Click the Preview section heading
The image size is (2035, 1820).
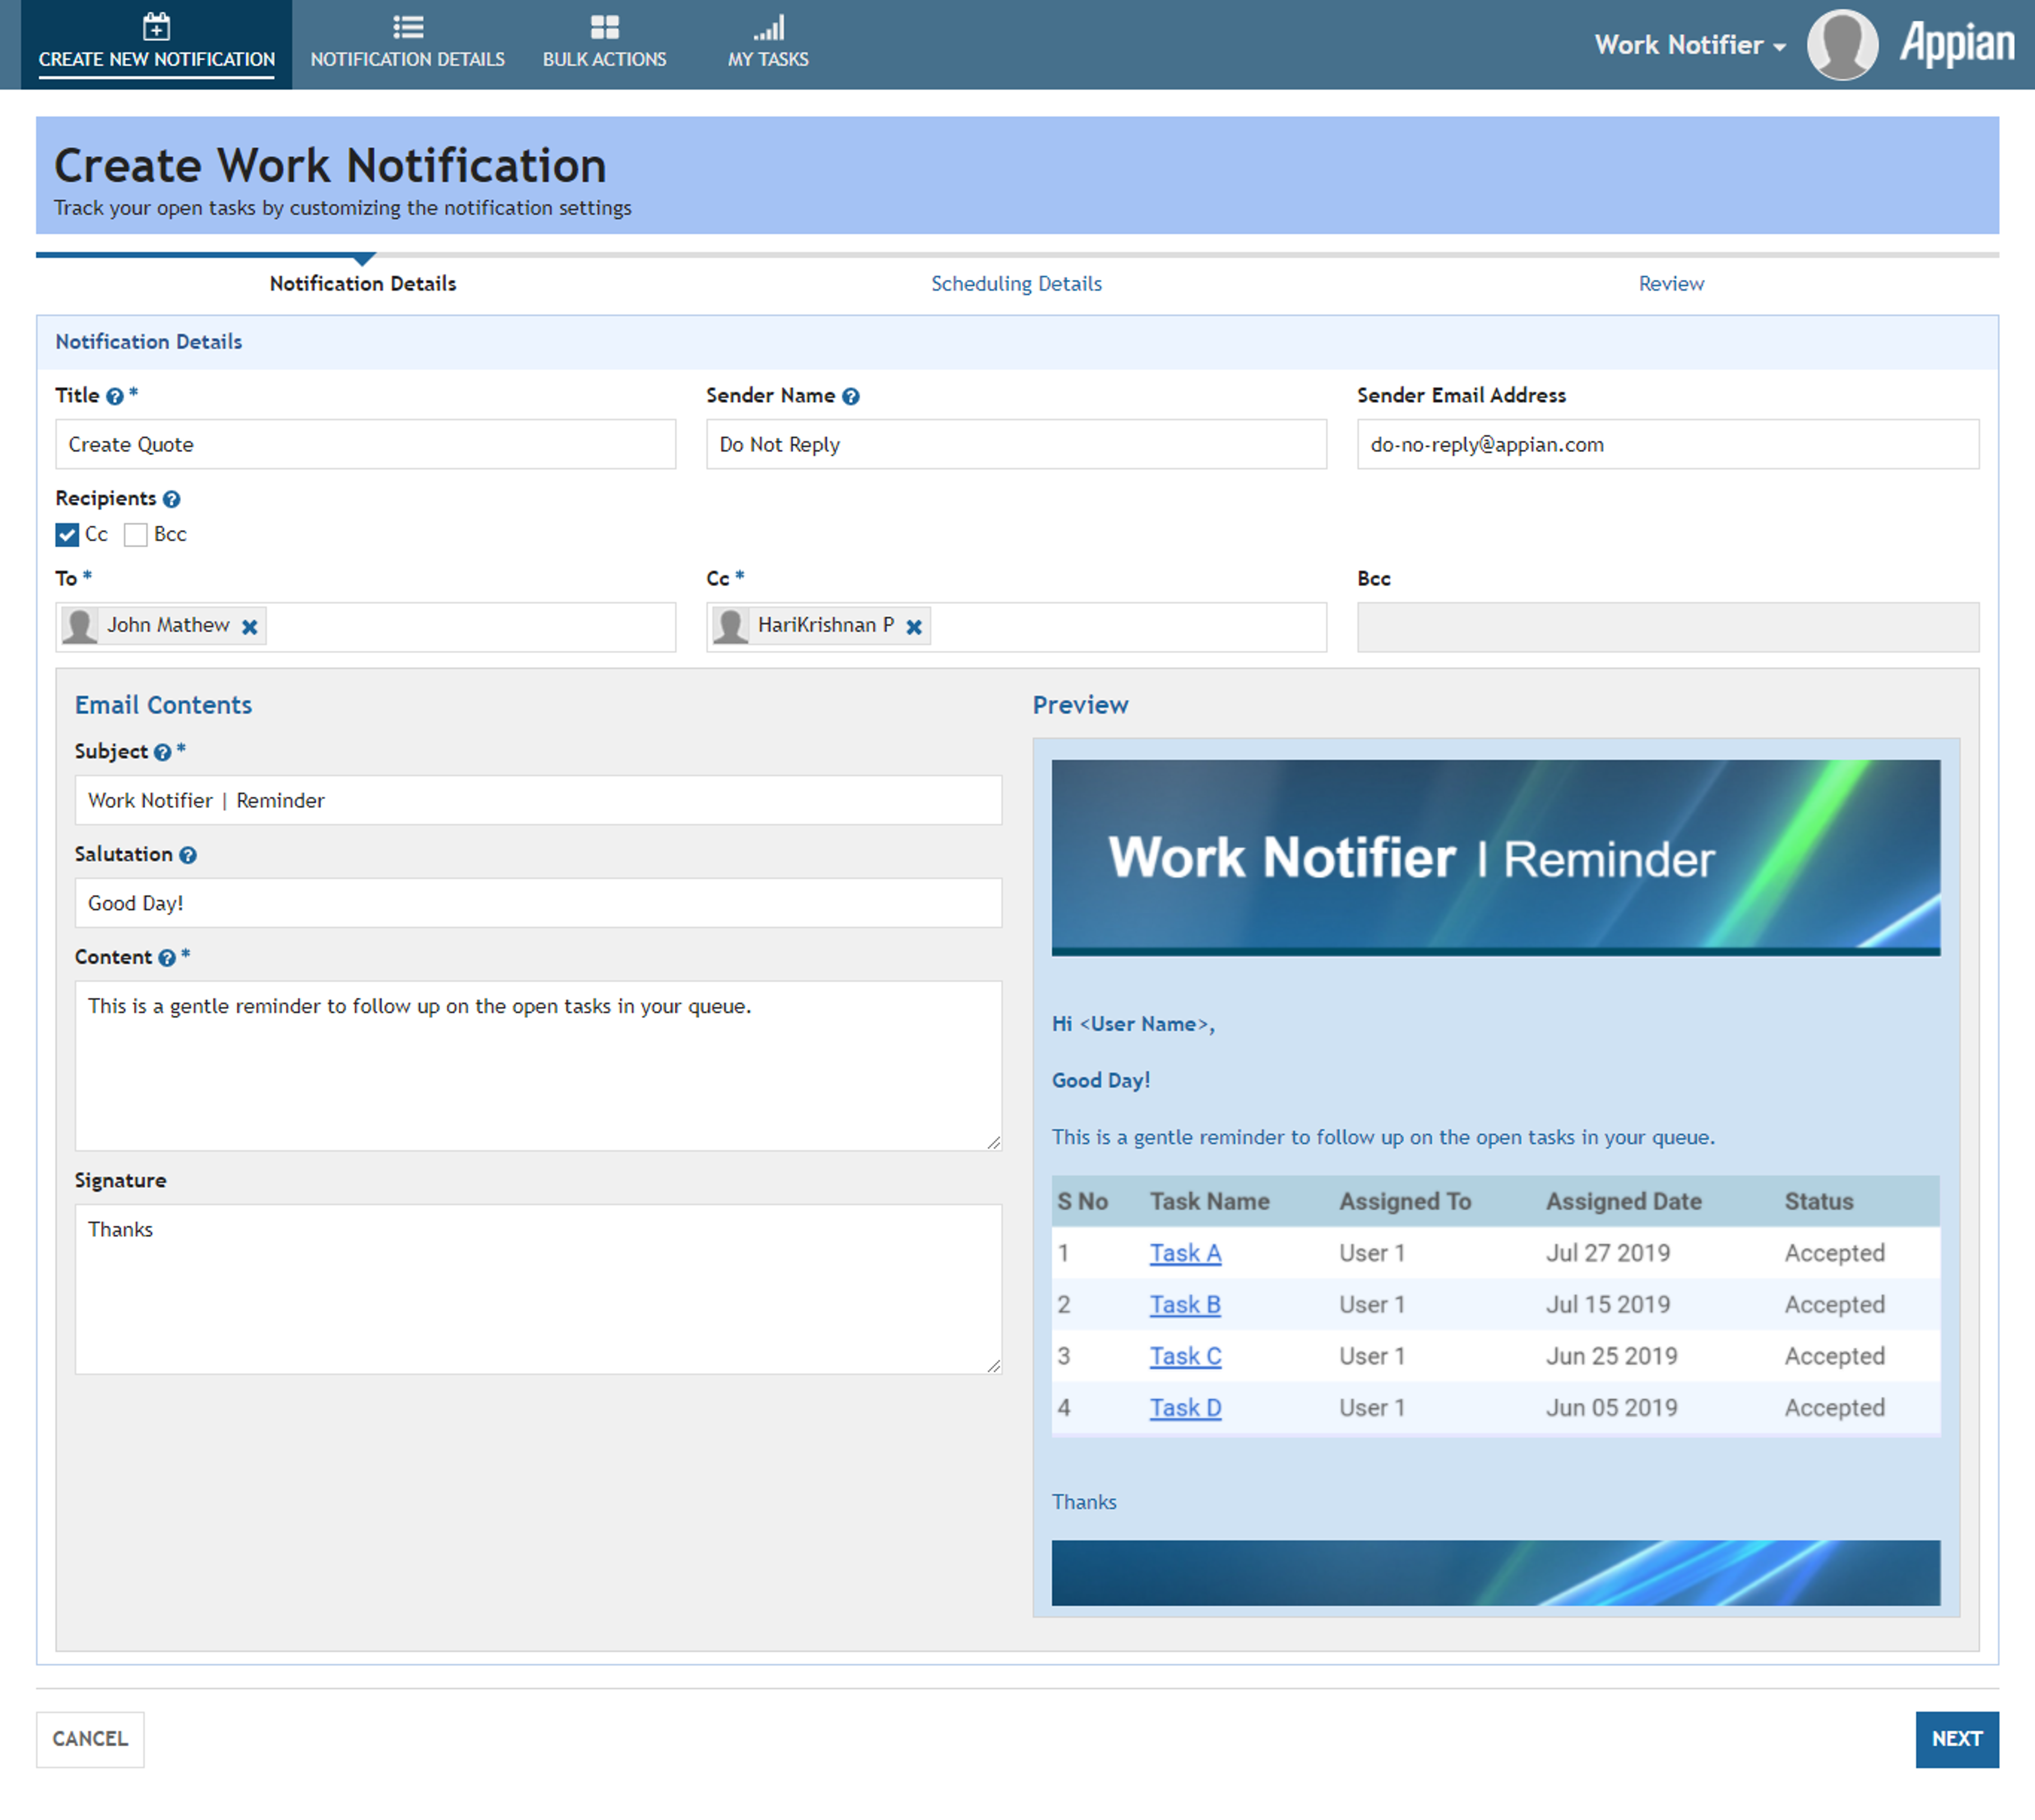coord(1080,705)
